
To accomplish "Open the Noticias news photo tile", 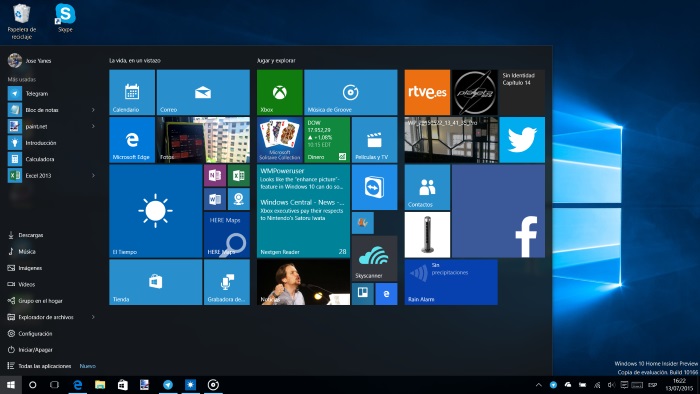I will (303, 282).
